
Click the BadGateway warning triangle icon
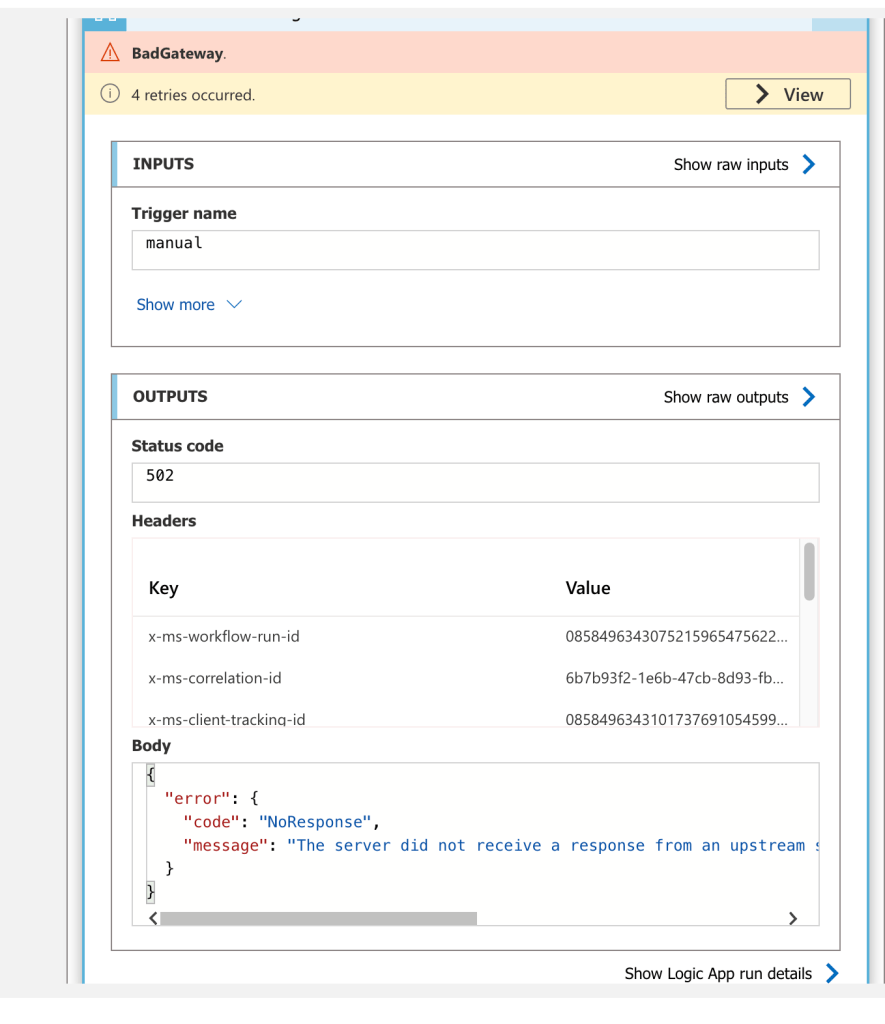coord(110,52)
